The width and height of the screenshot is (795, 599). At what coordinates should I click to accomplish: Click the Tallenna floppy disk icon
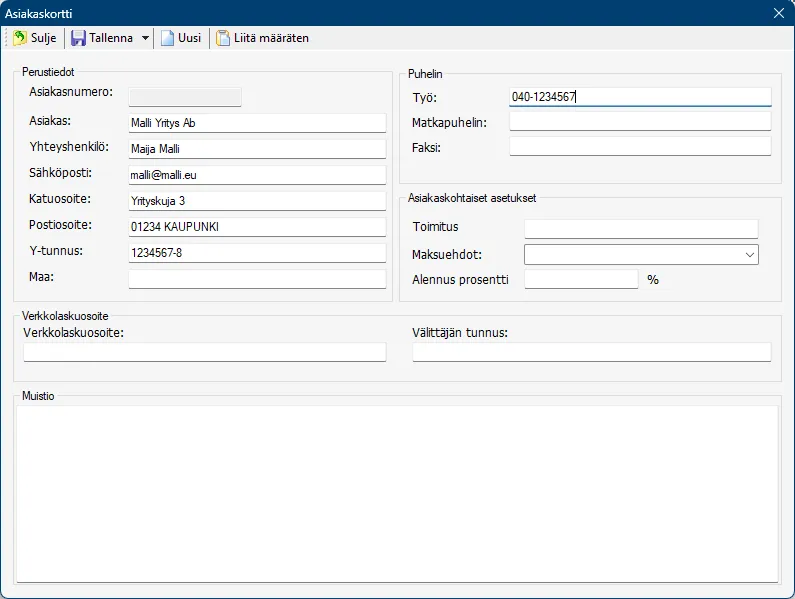pyautogui.click(x=78, y=38)
